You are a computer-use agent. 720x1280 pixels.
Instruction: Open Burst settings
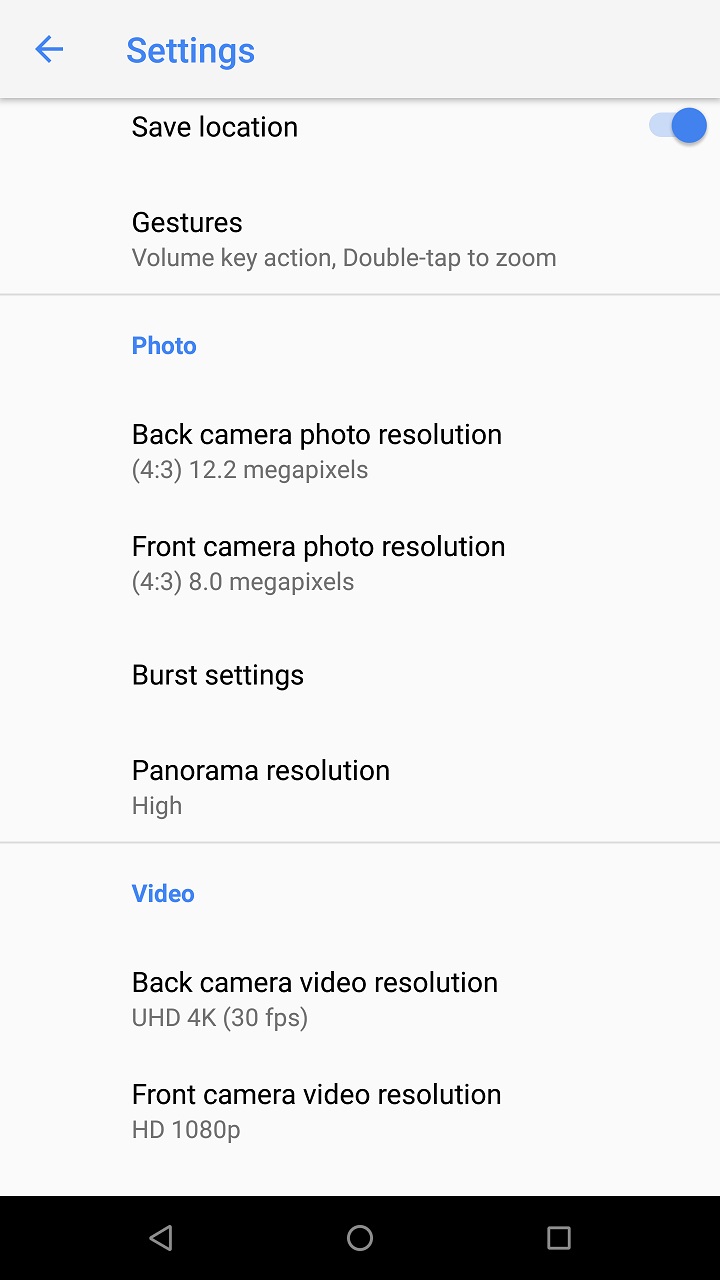[x=360, y=675]
